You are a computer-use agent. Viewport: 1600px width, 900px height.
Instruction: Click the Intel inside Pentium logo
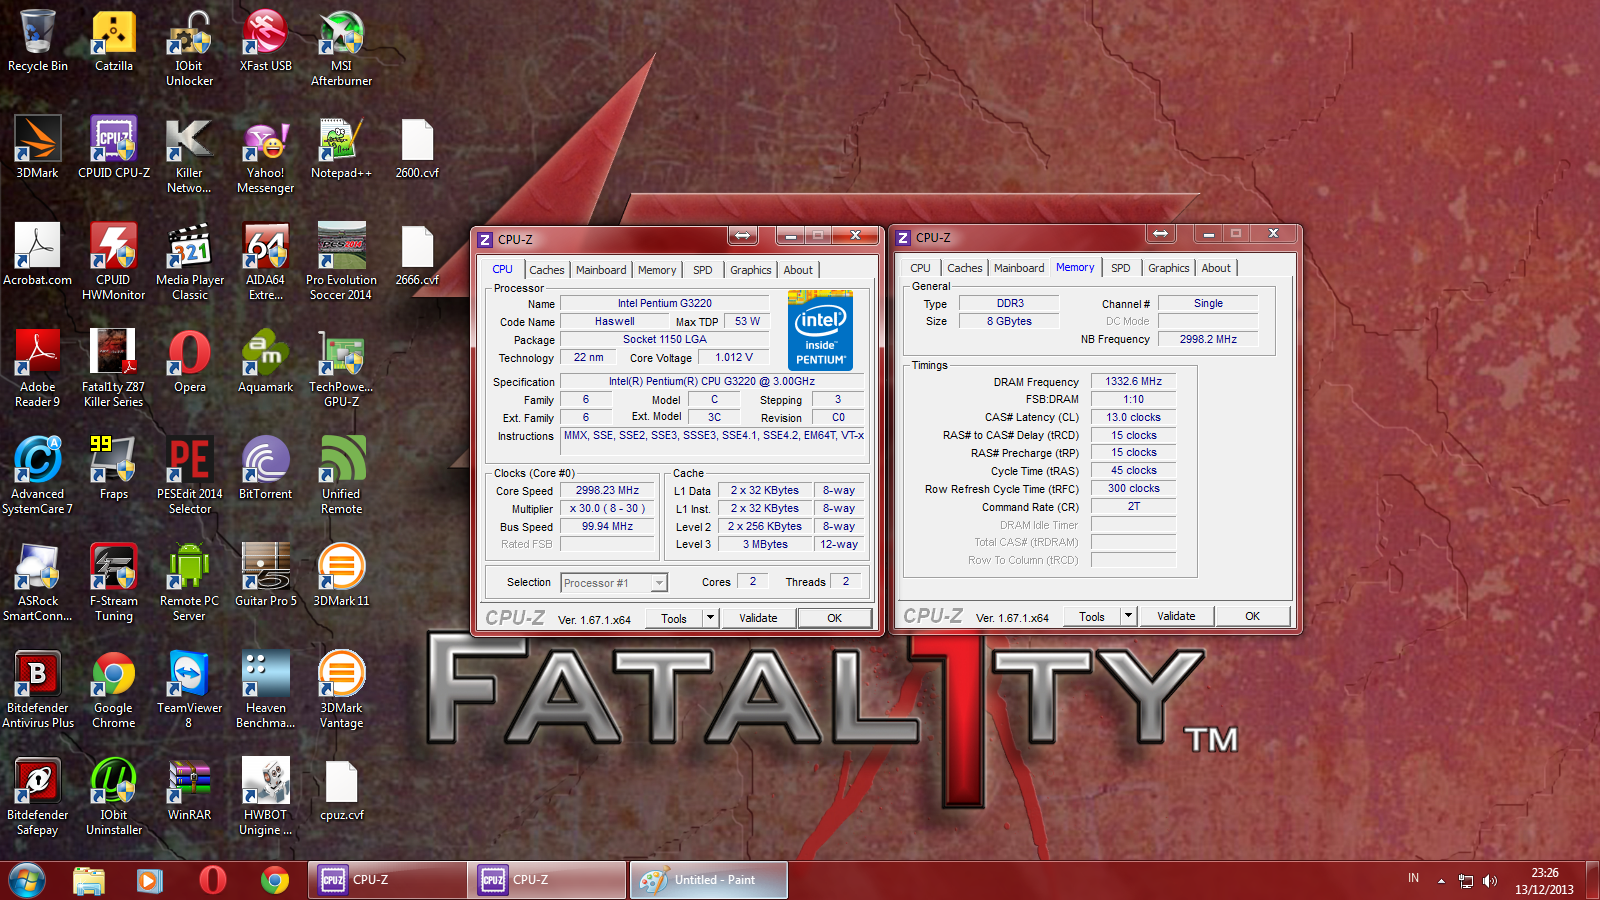tap(820, 331)
